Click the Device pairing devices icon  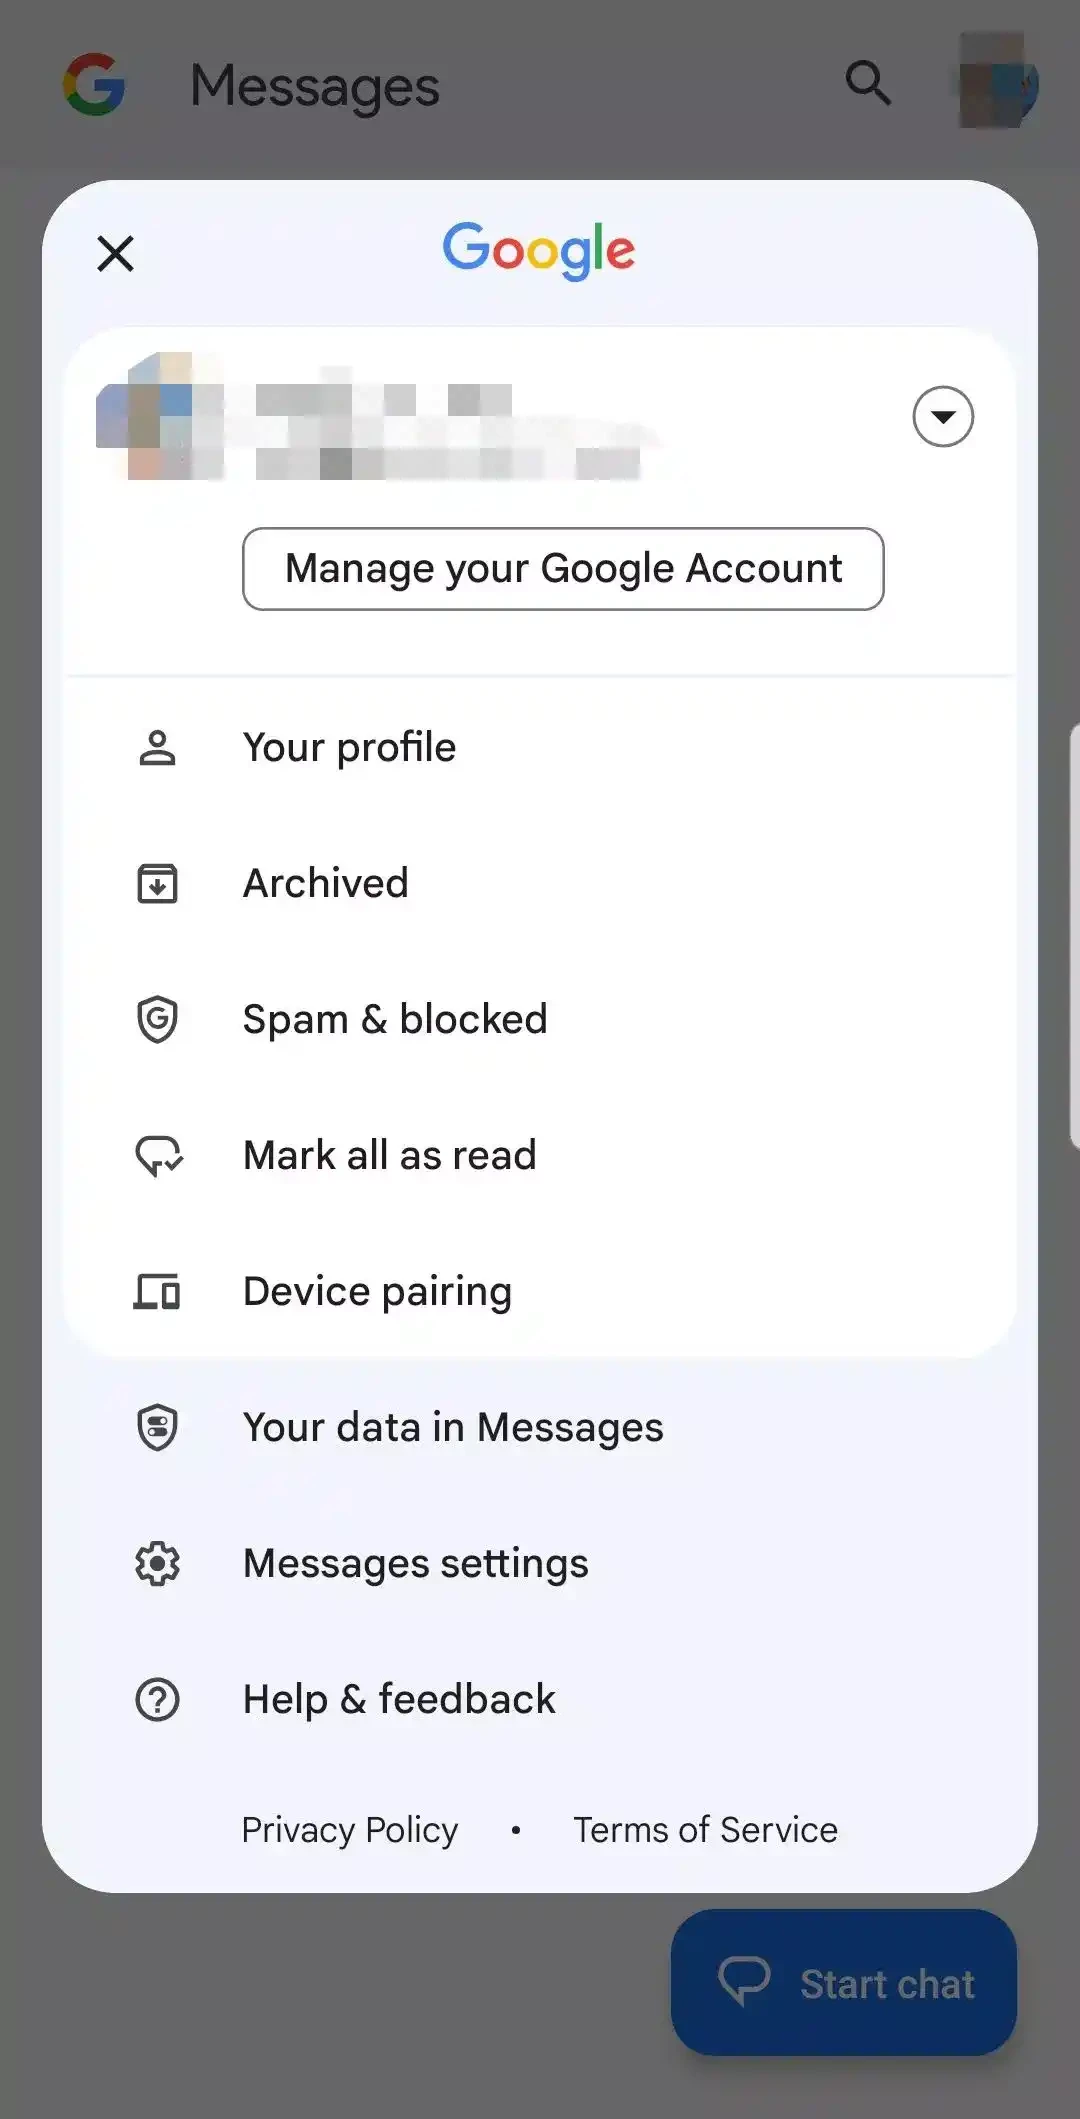157,1292
